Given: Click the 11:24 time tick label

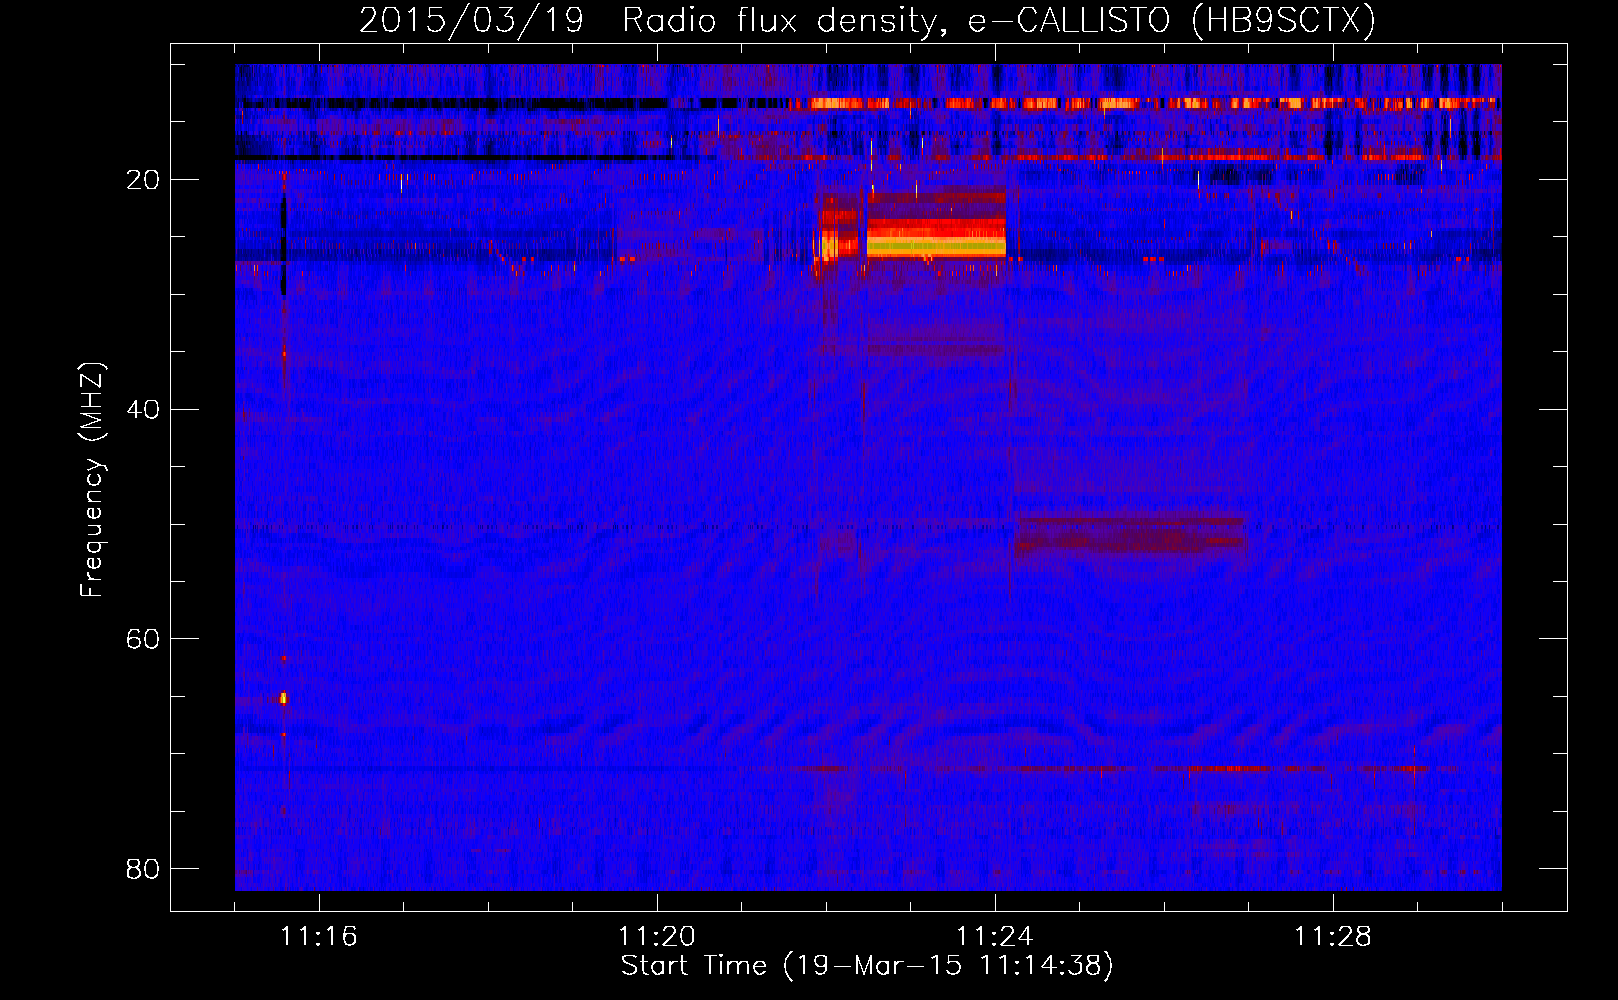Looking at the screenshot, I should point(995,937).
